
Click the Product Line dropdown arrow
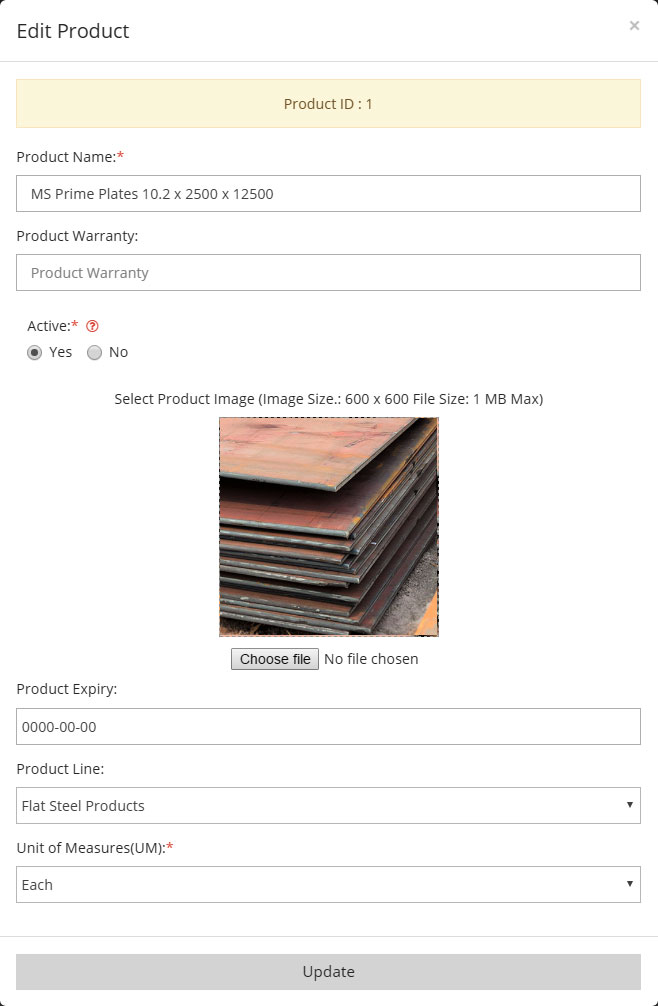coord(630,805)
